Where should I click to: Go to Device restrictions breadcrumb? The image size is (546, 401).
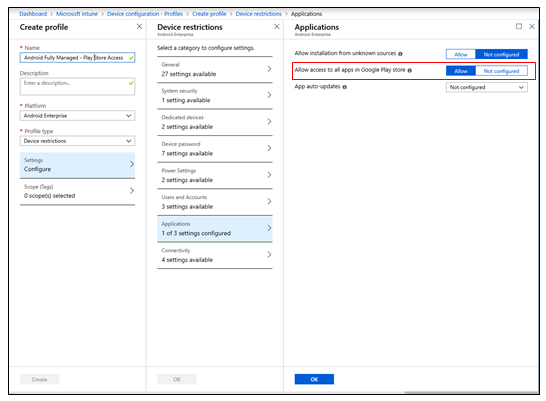coord(259,14)
